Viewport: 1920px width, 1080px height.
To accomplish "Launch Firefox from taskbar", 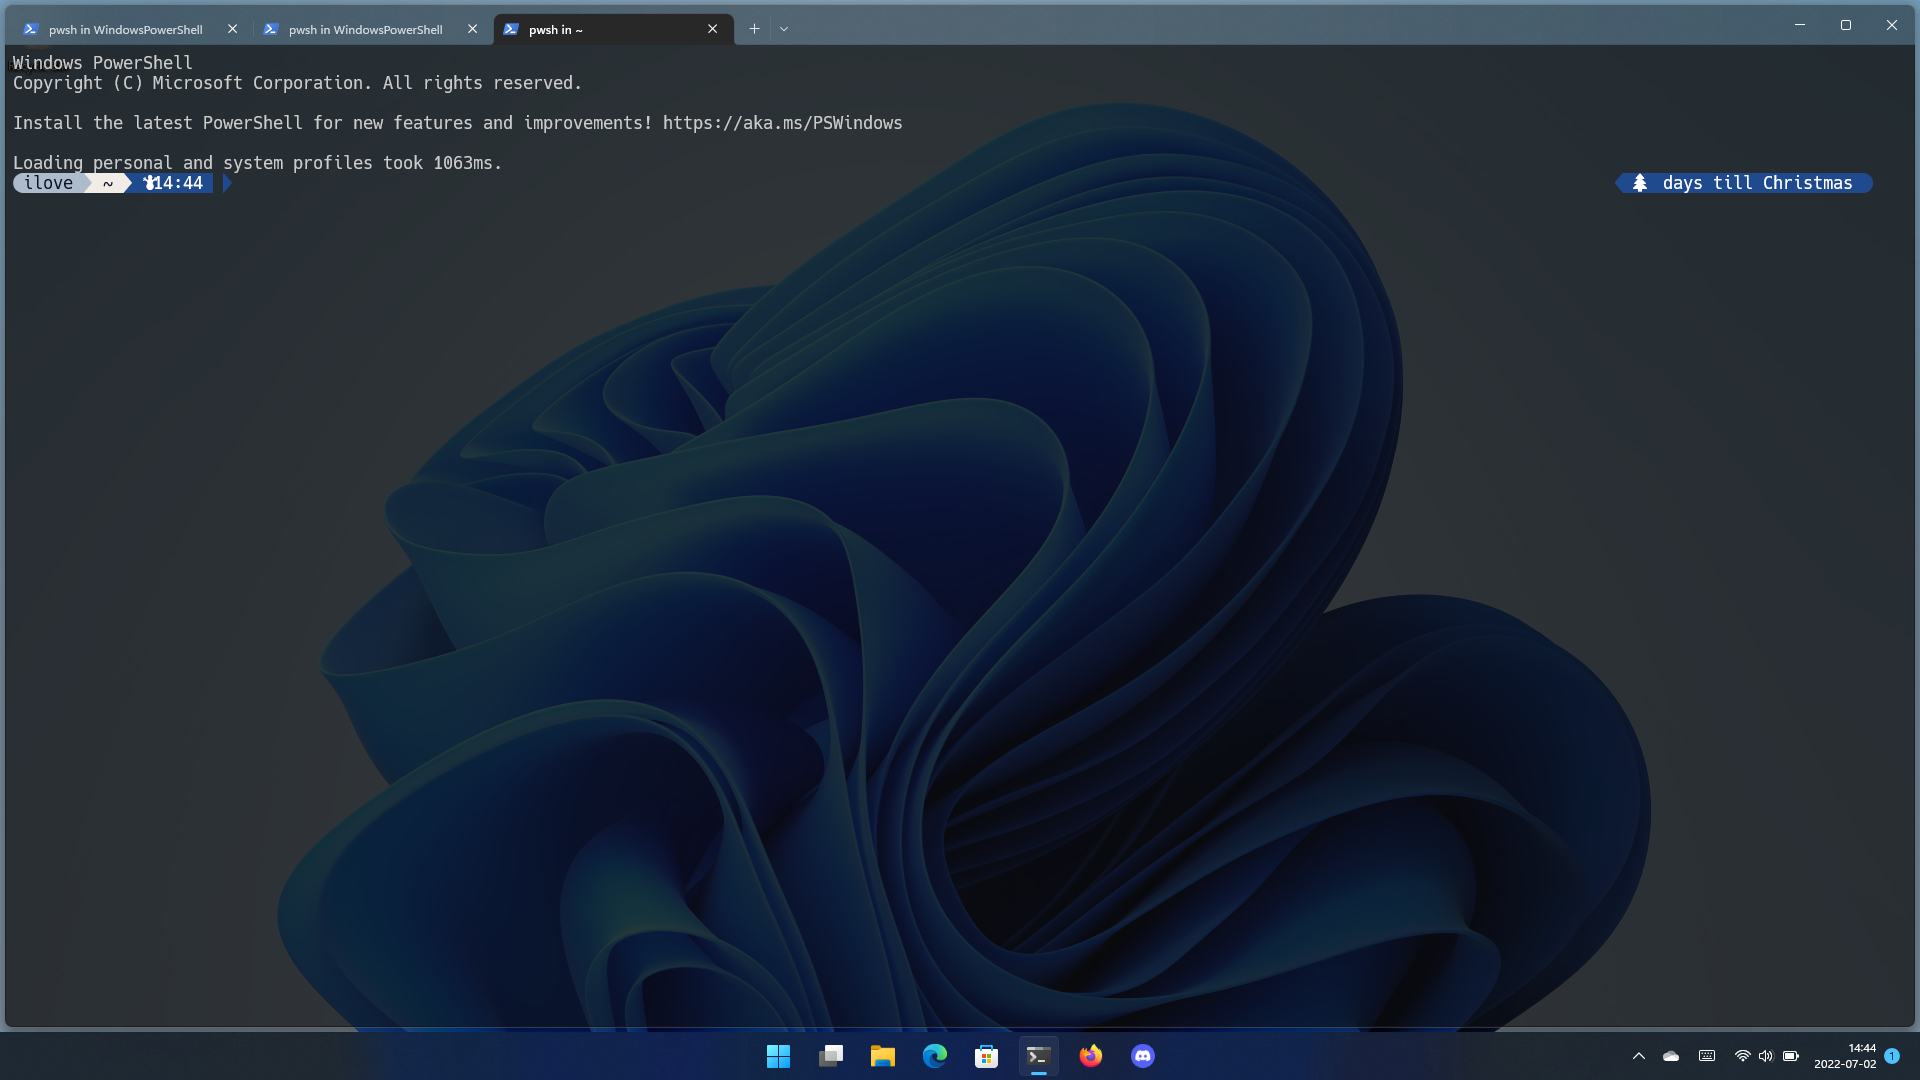I will 1091,1056.
